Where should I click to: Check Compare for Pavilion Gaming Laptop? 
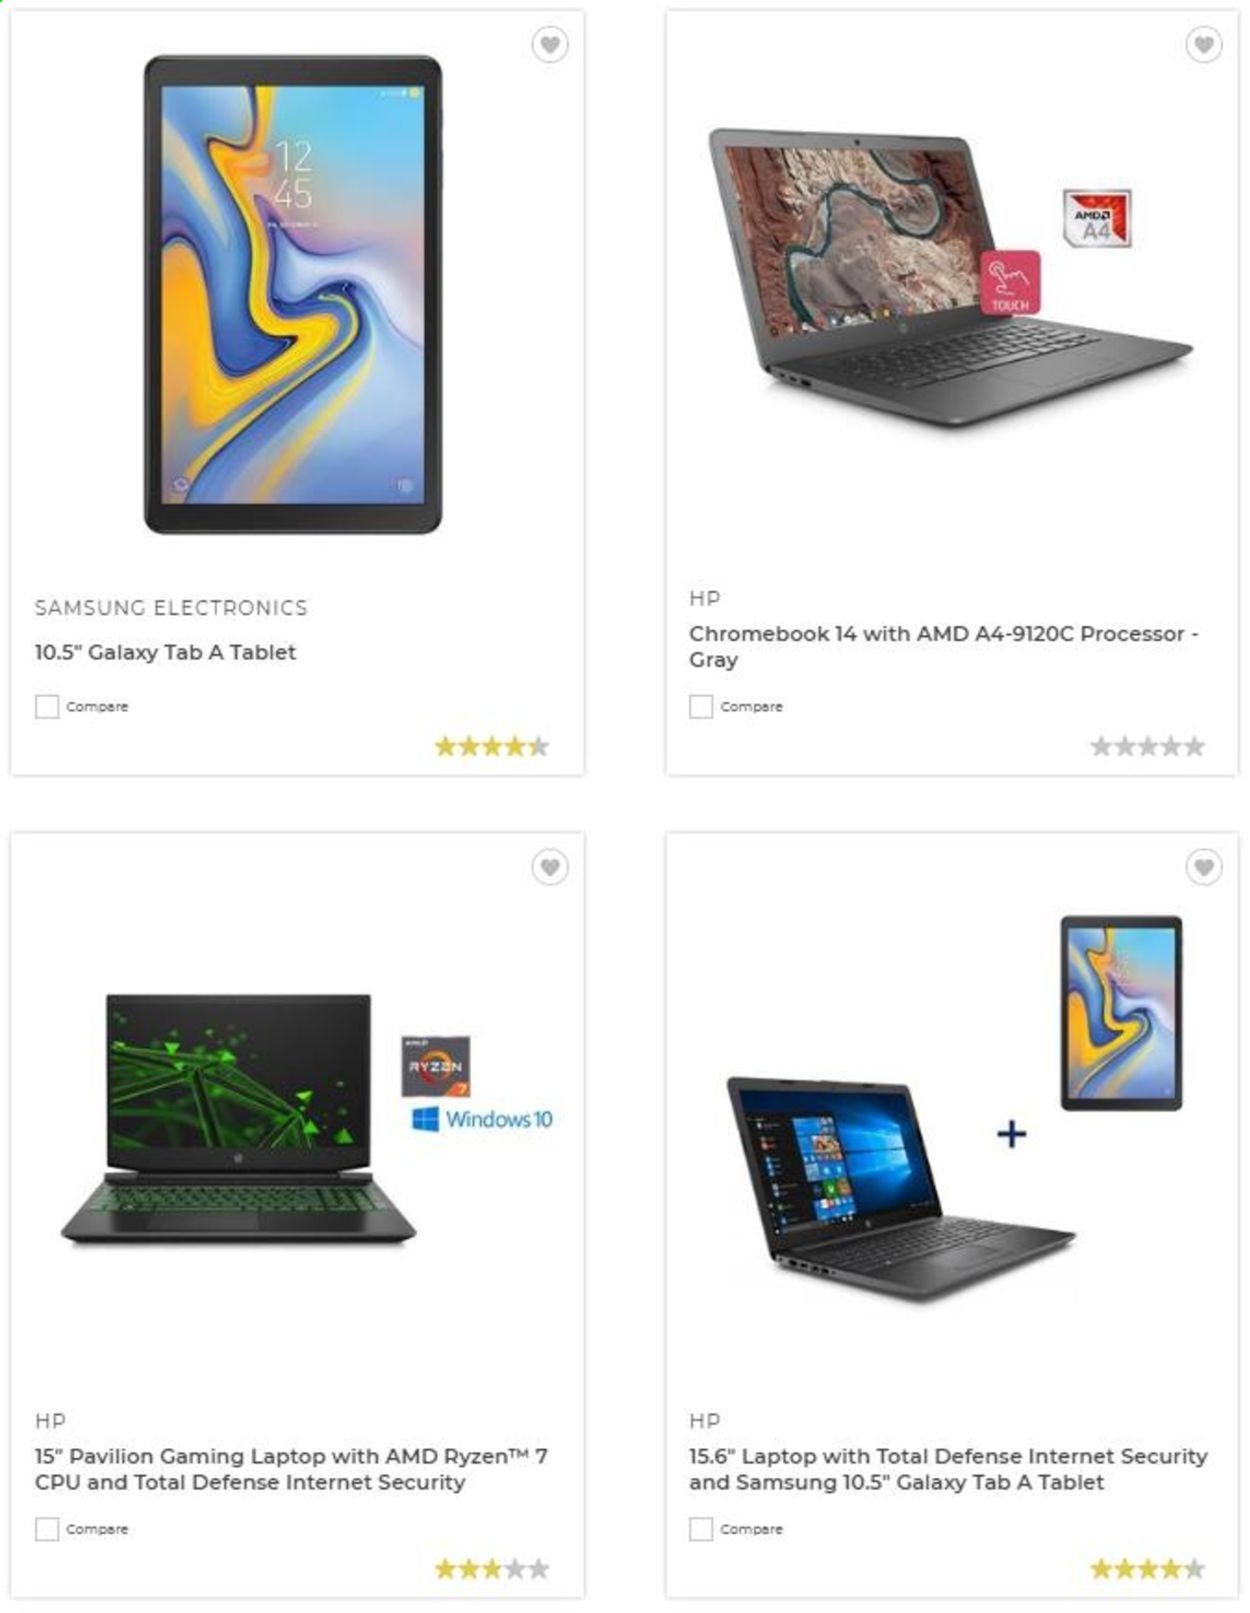click(47, 1529)
